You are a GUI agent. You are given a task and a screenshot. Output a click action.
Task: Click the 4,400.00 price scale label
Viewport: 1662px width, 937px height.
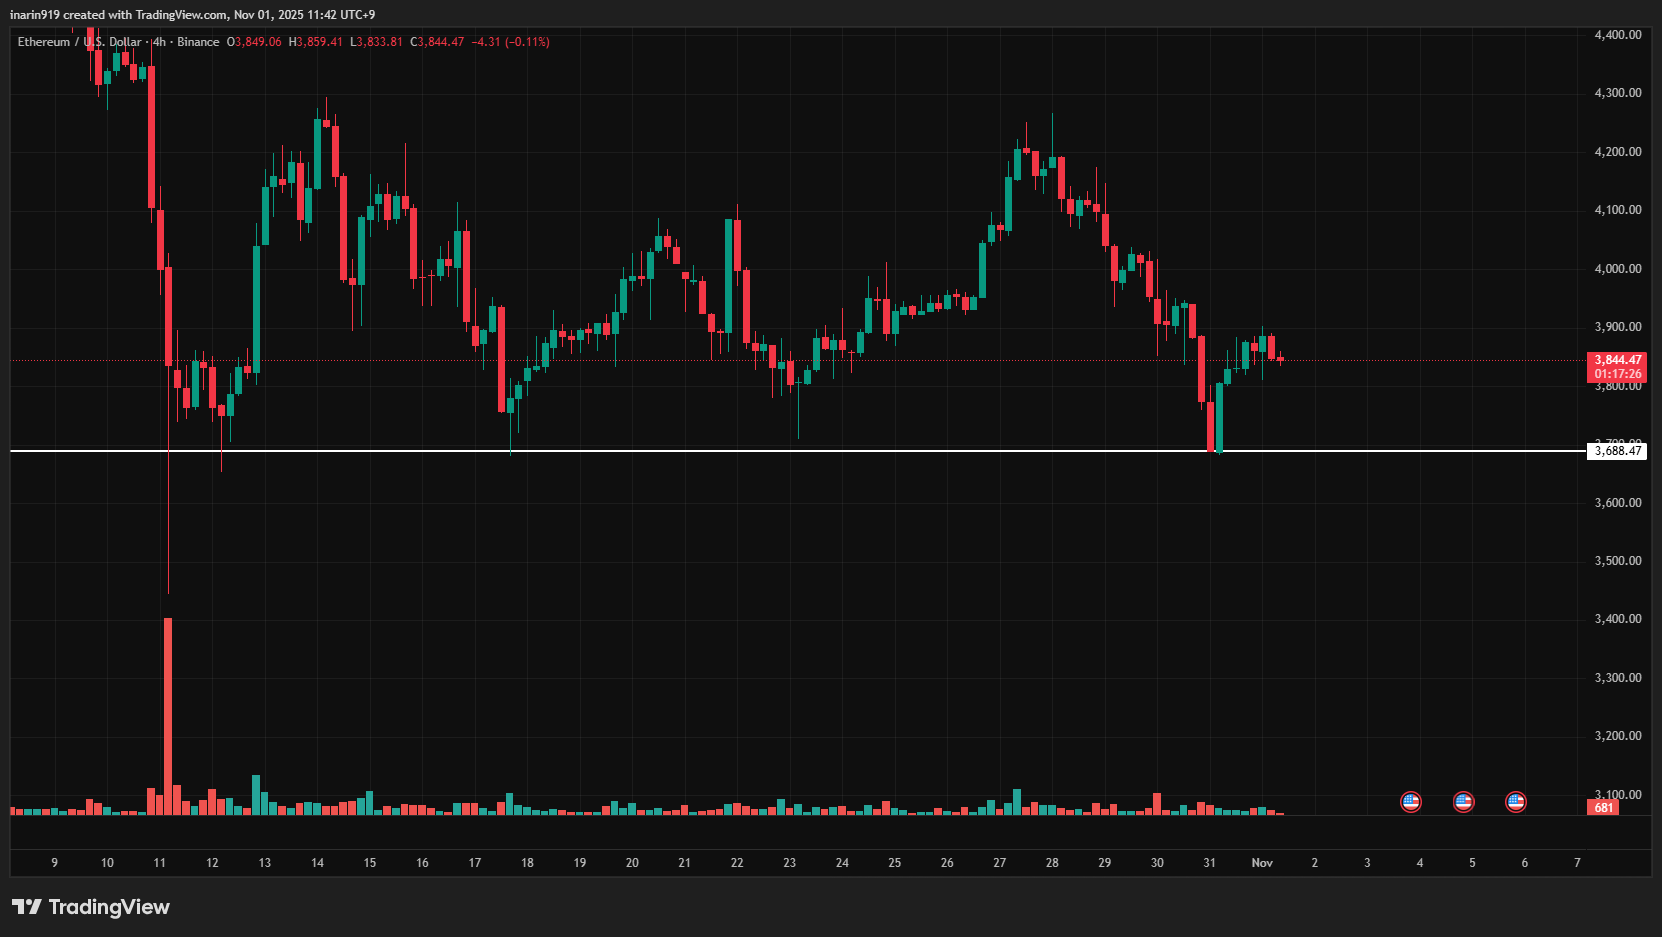coord(1617,35)
